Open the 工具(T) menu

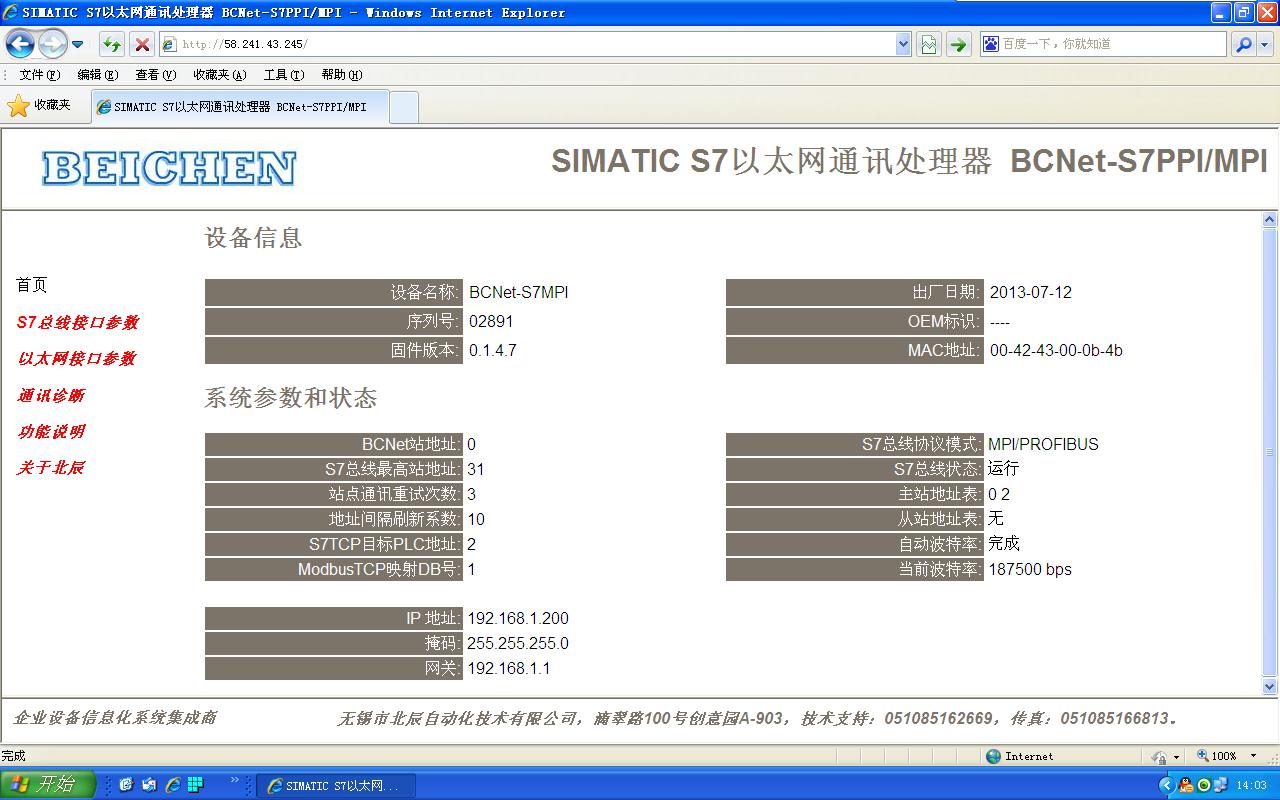pos(283,75)
